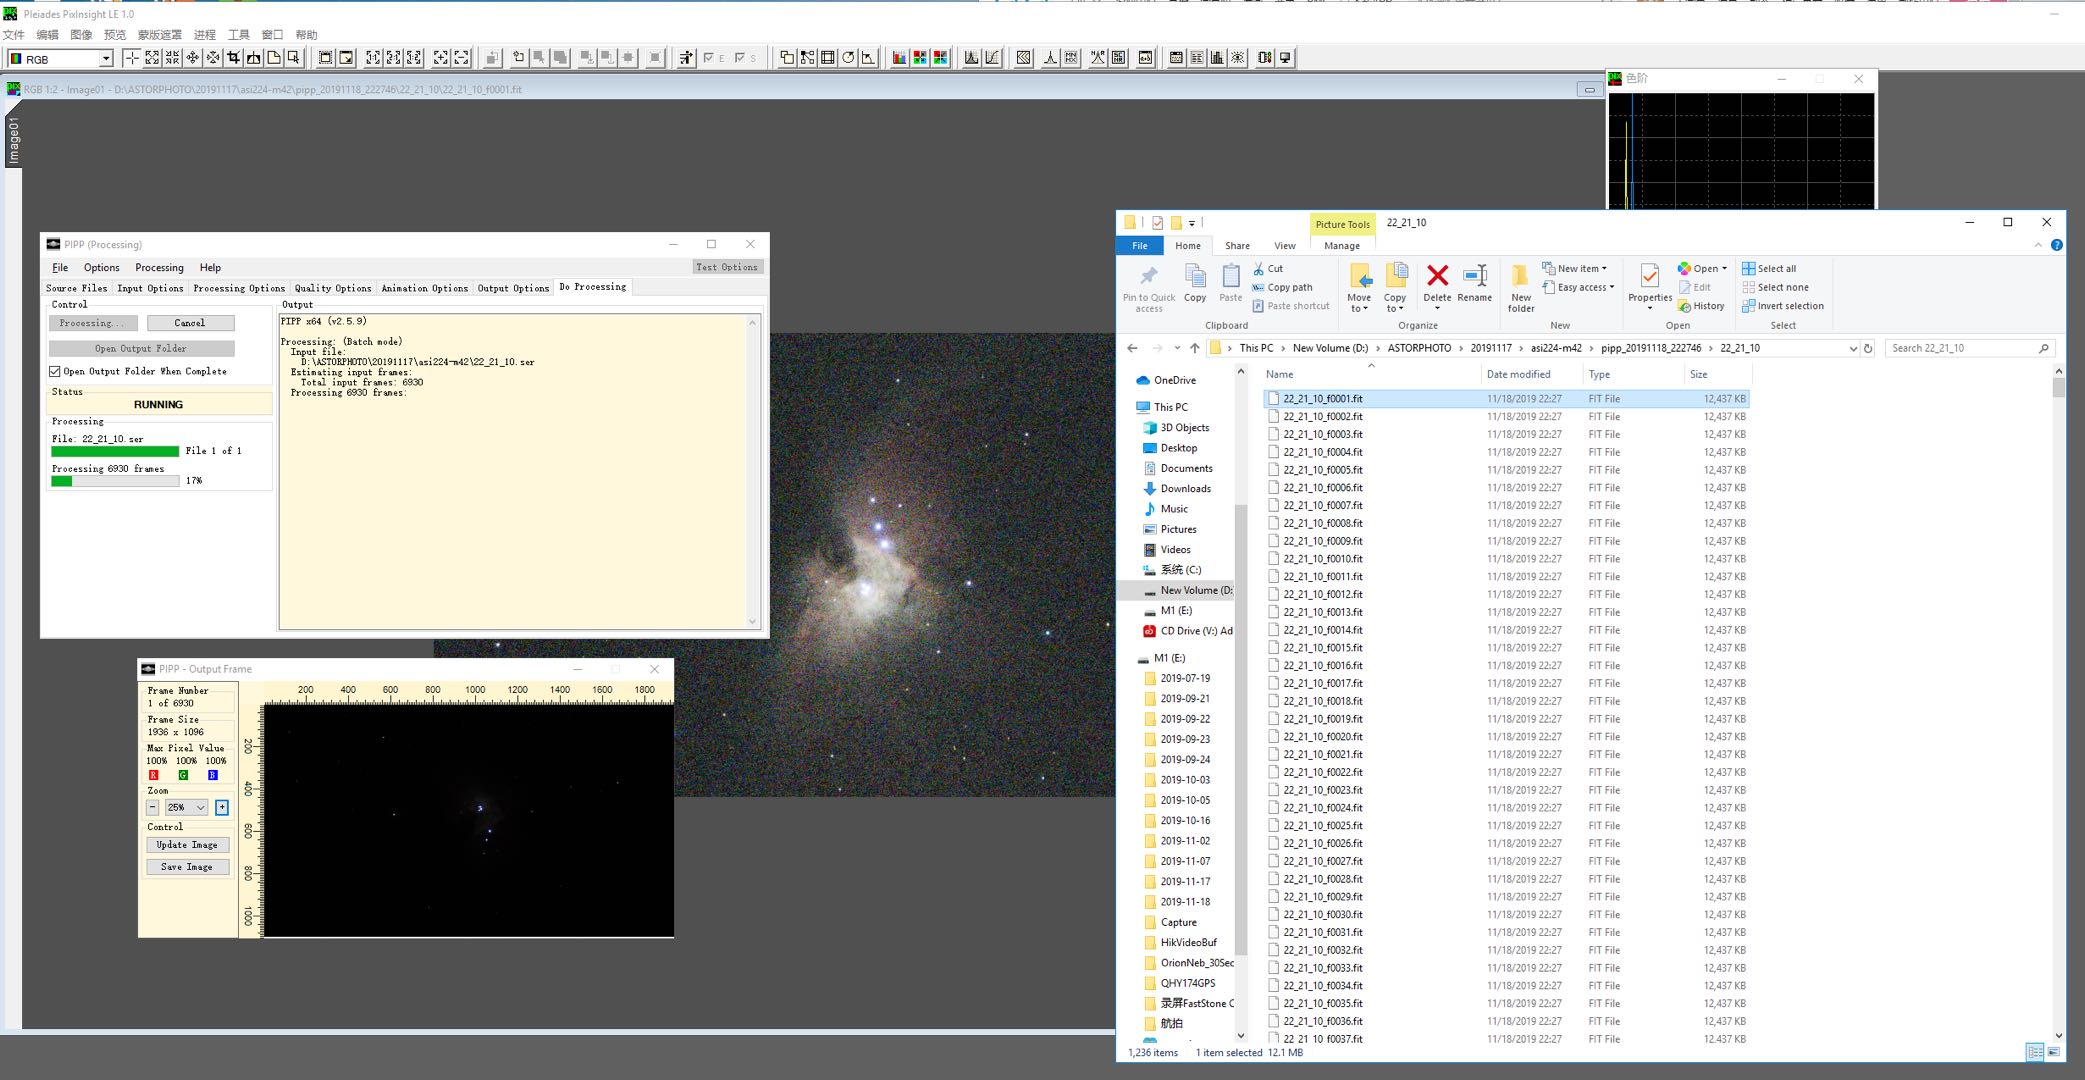Open the Source Files tab in PIPP
Screen dimensions: 2085x1080
click(76, 287)
